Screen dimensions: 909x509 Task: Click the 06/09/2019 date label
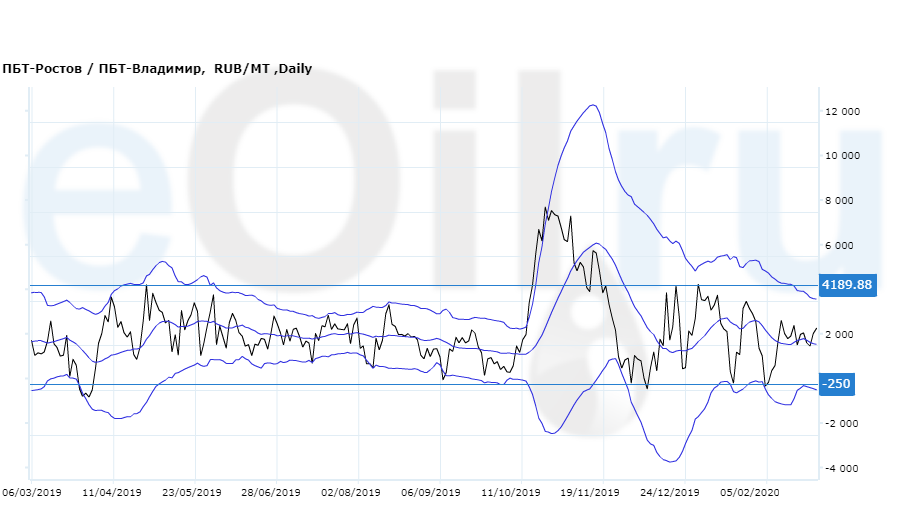point(431,492)
